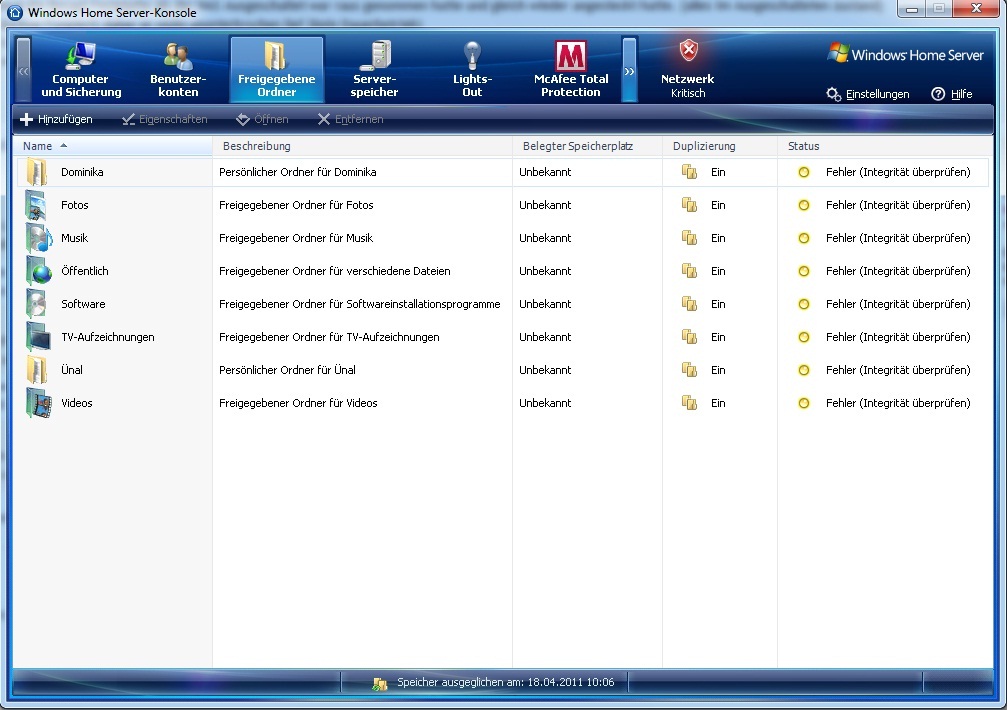Click the Windows Home Server title bar icon
The height and width of the screenshot is (710, 1007).
14,12
